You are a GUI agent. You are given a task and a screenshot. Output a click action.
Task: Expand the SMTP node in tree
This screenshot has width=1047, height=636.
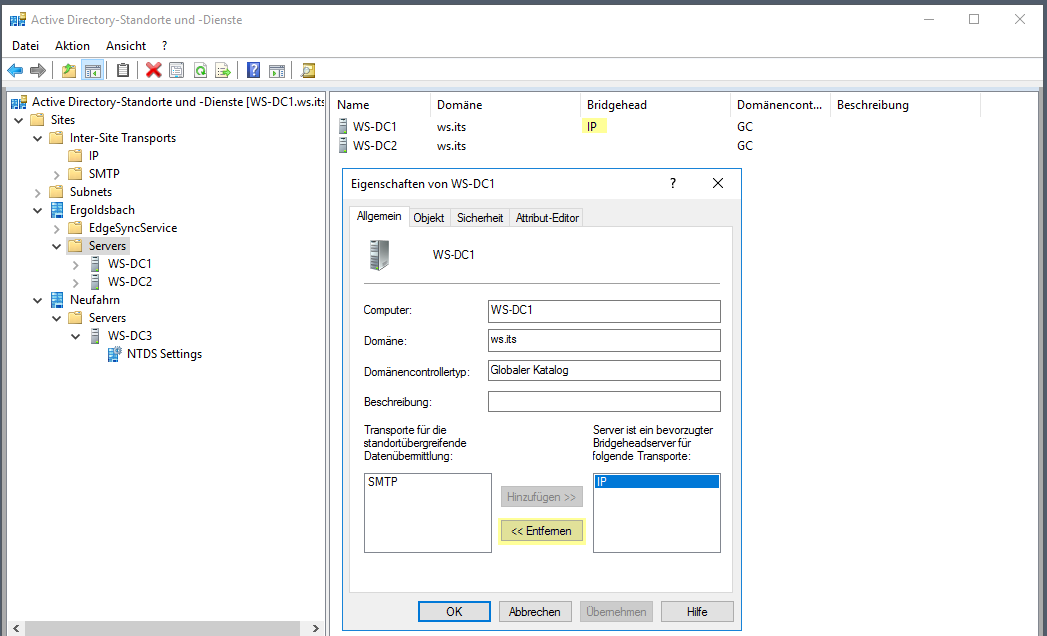(57, 174)
